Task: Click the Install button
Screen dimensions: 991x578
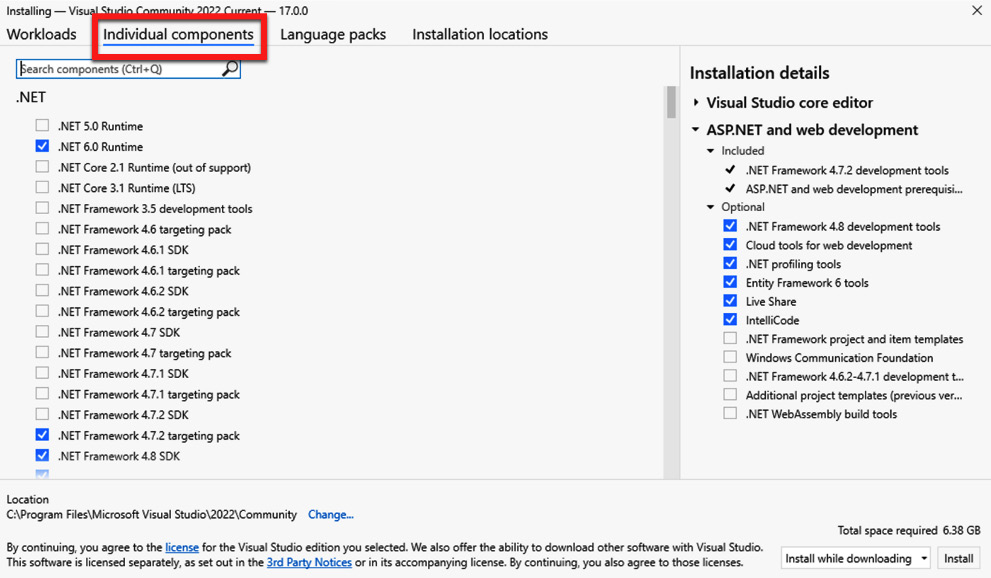Action: tap(958, 558)
